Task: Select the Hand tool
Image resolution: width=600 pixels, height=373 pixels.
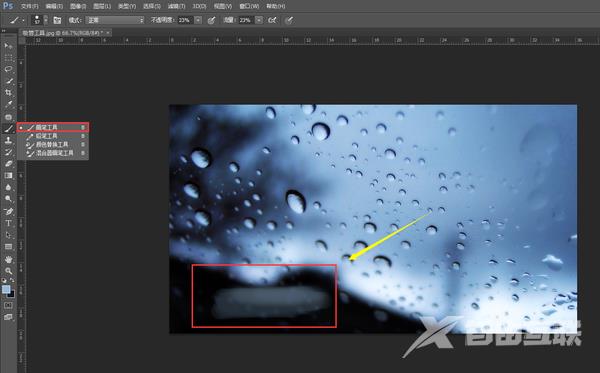Action: [8, 259]
